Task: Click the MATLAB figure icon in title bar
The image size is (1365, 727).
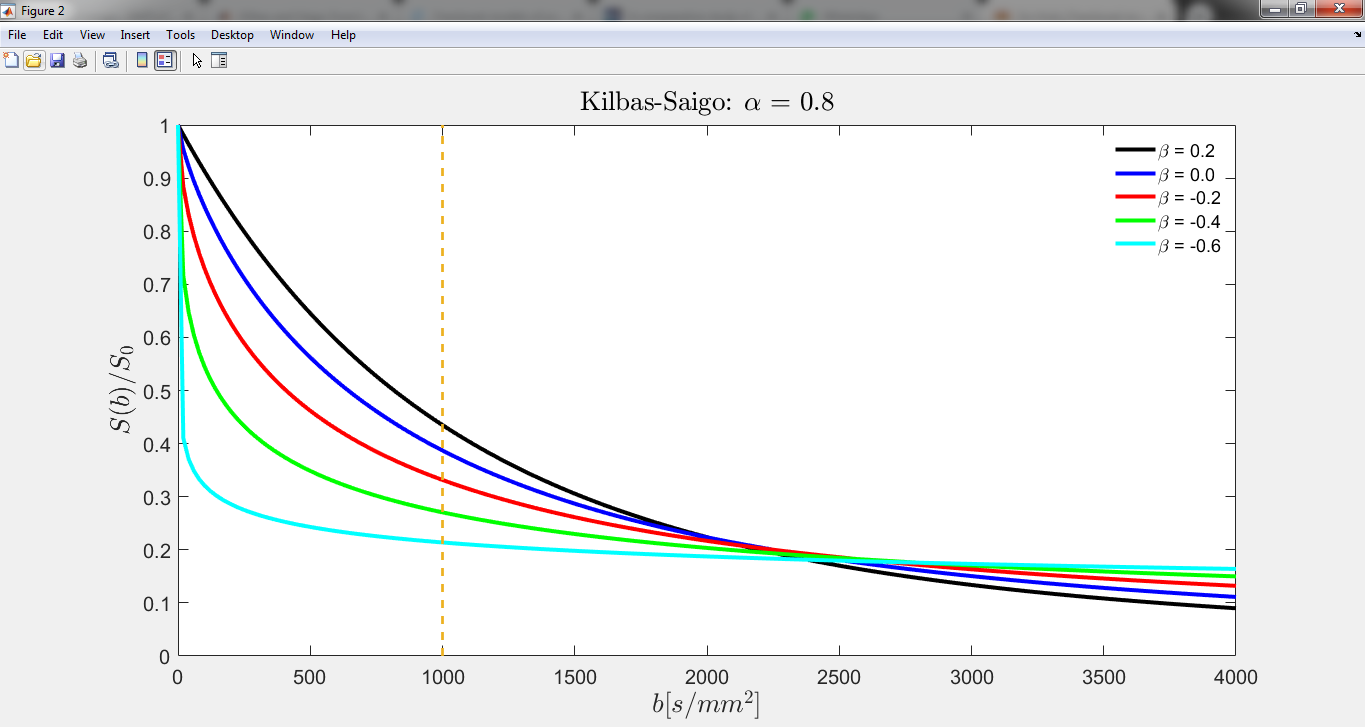Action: [10, 10]
